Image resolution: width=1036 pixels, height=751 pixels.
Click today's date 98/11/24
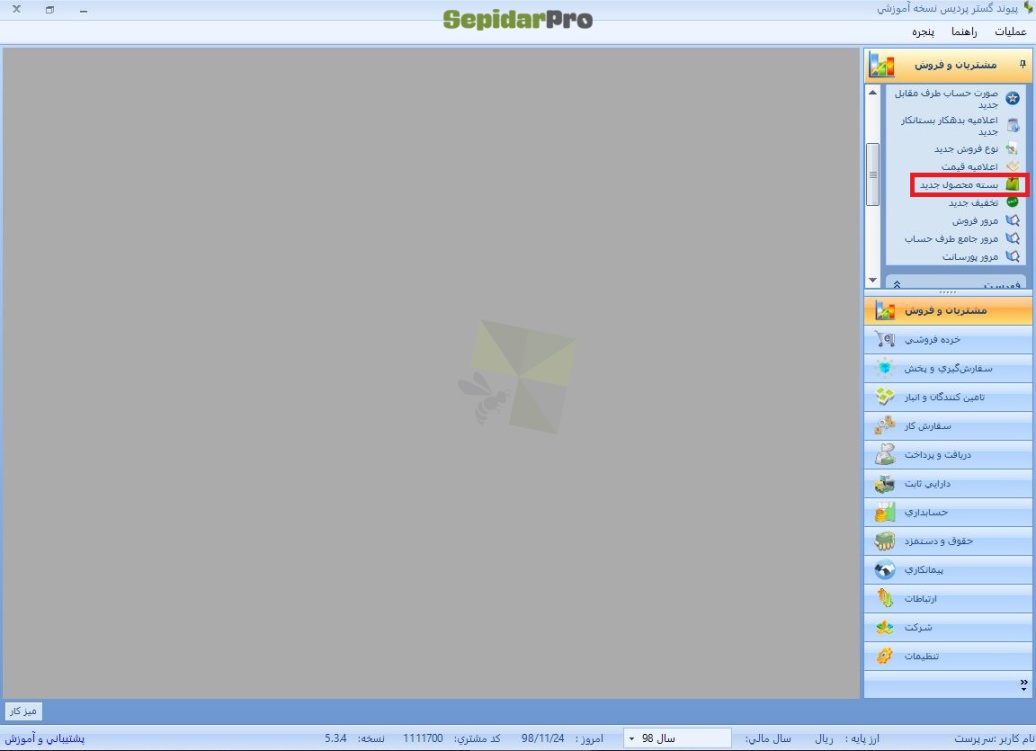542,738
